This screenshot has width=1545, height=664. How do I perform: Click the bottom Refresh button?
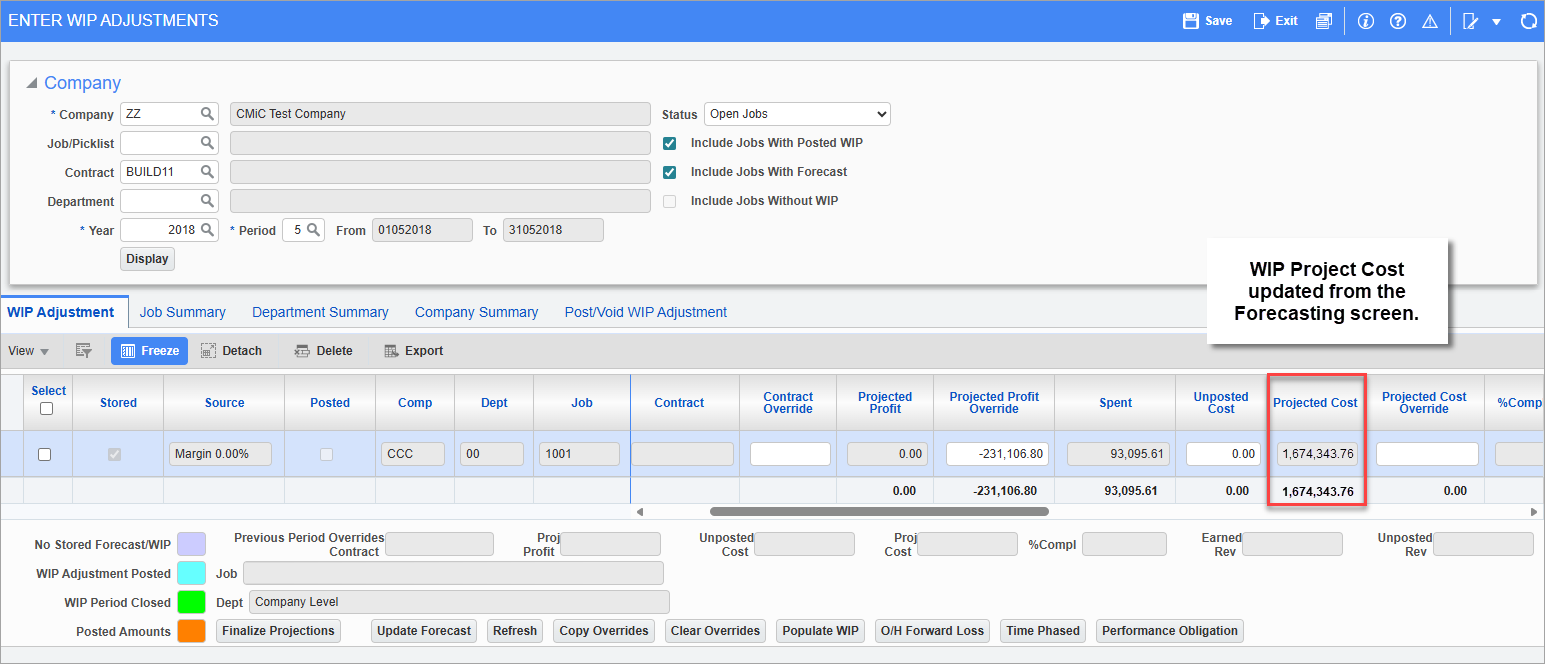click(x=515, y=631)
